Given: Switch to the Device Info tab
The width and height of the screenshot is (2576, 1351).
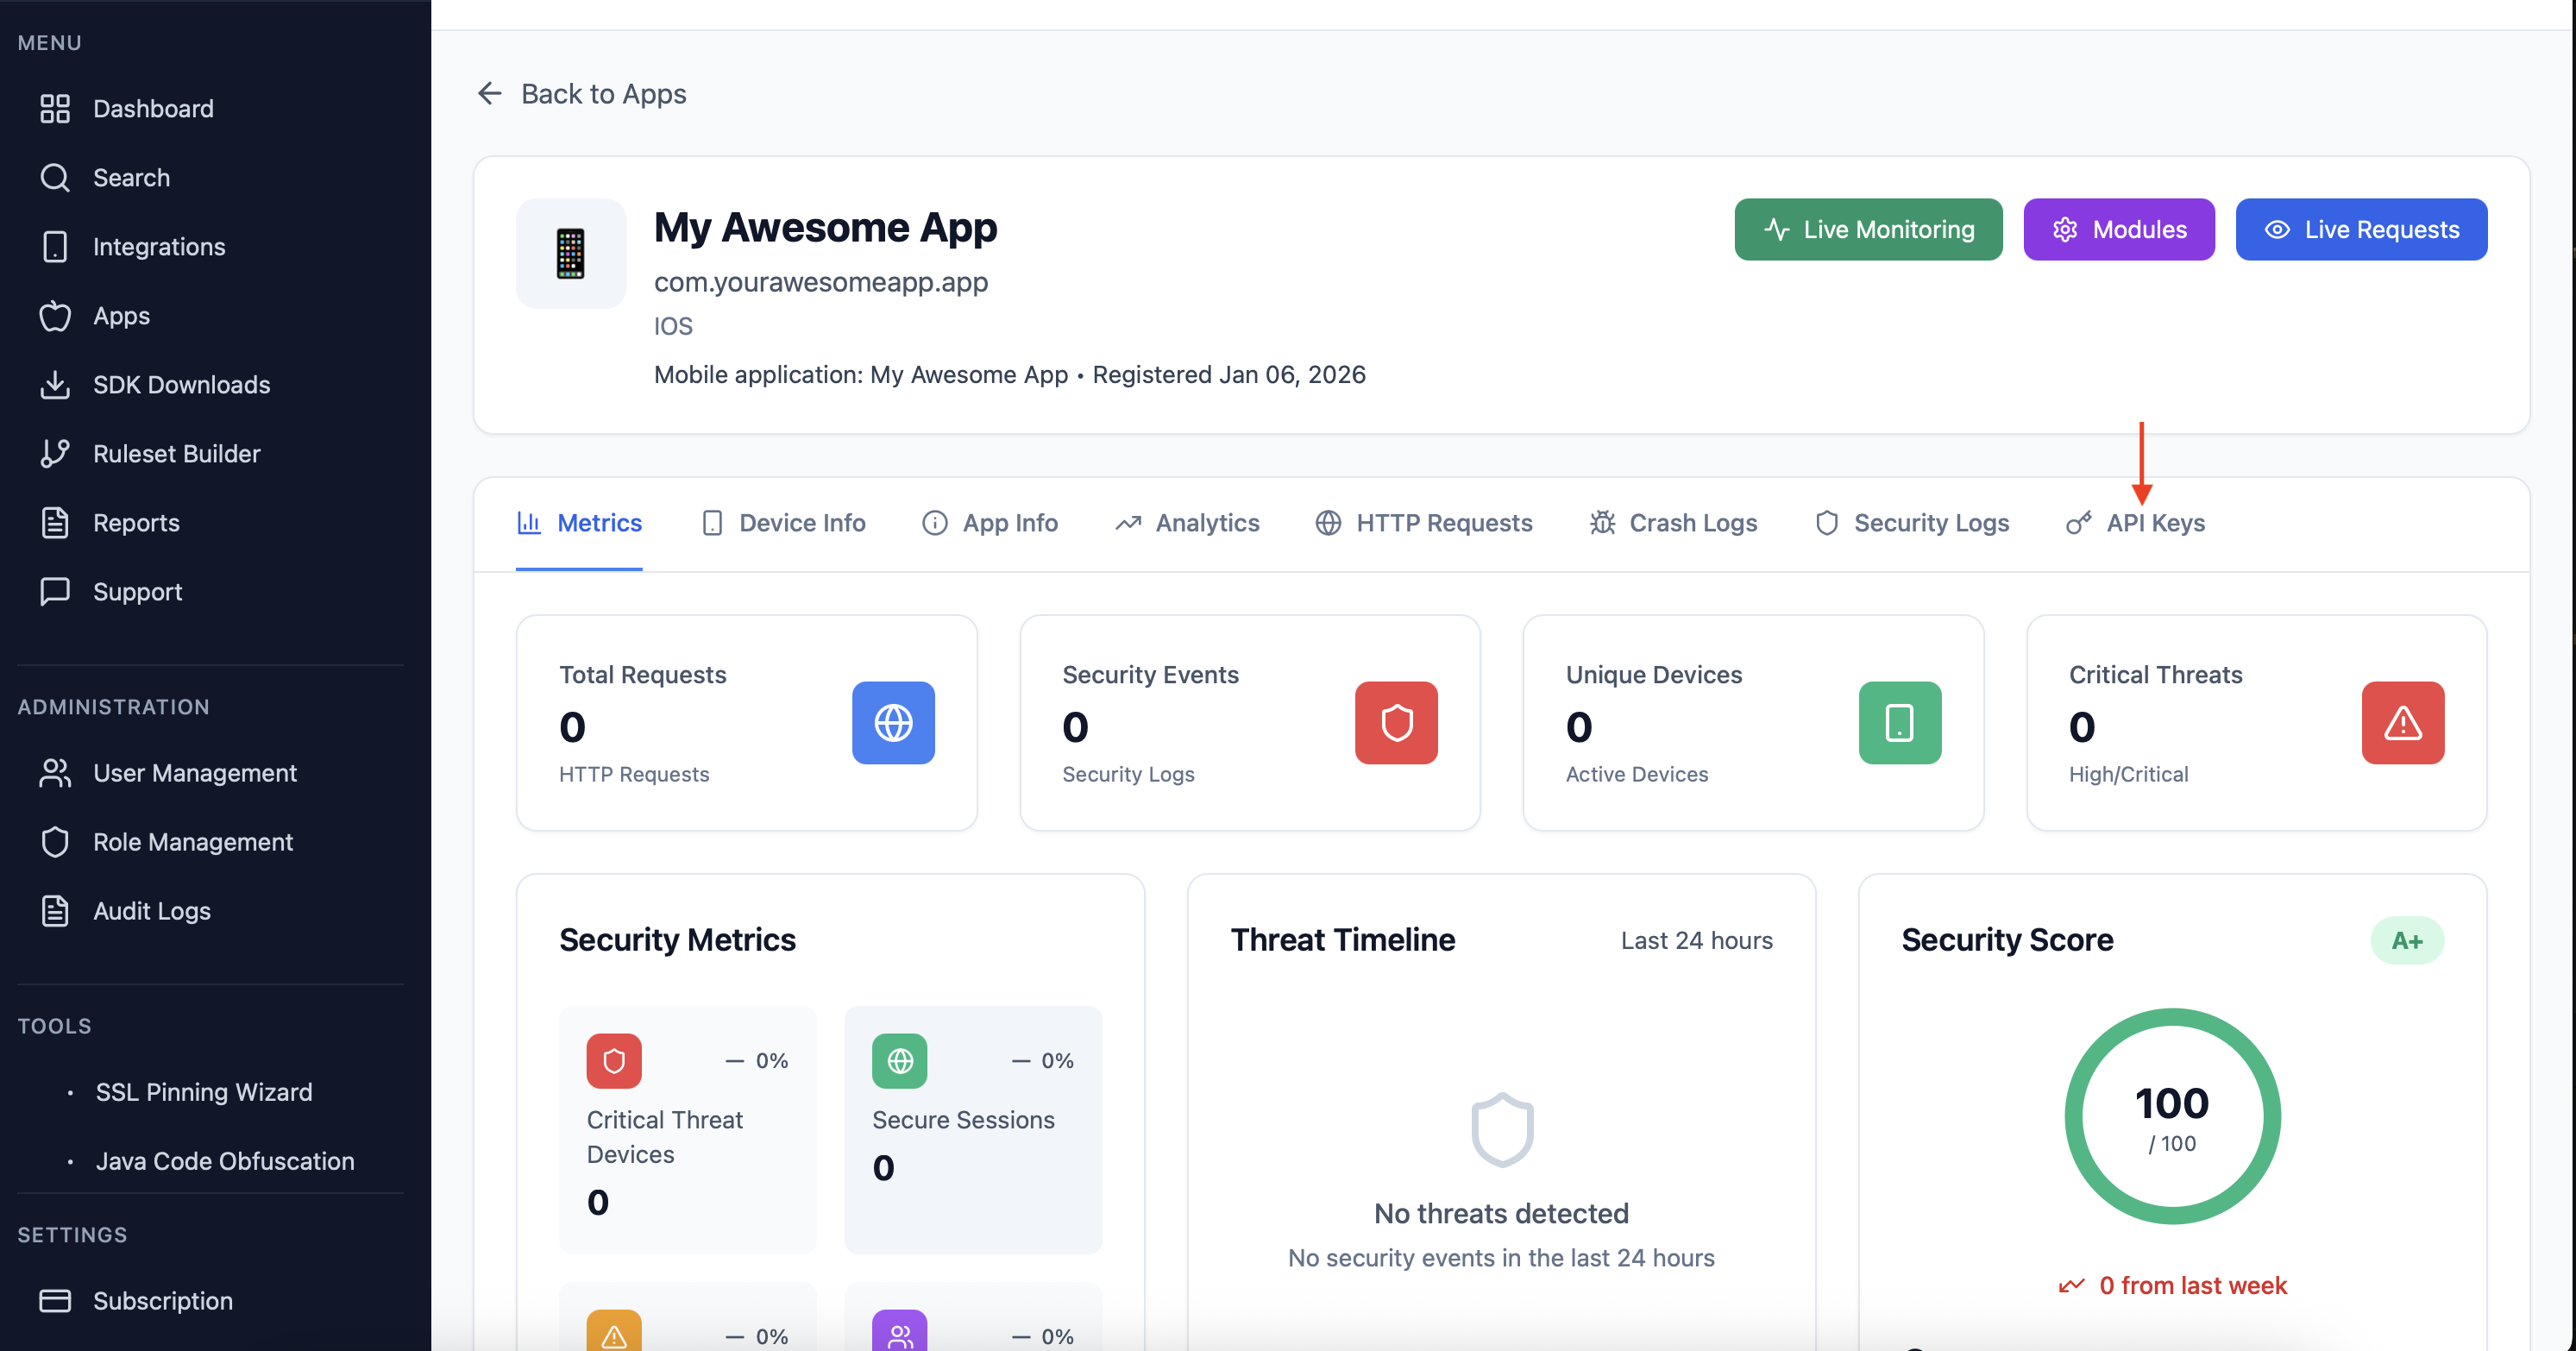Looking at the screenshot, I should [783, 523].
